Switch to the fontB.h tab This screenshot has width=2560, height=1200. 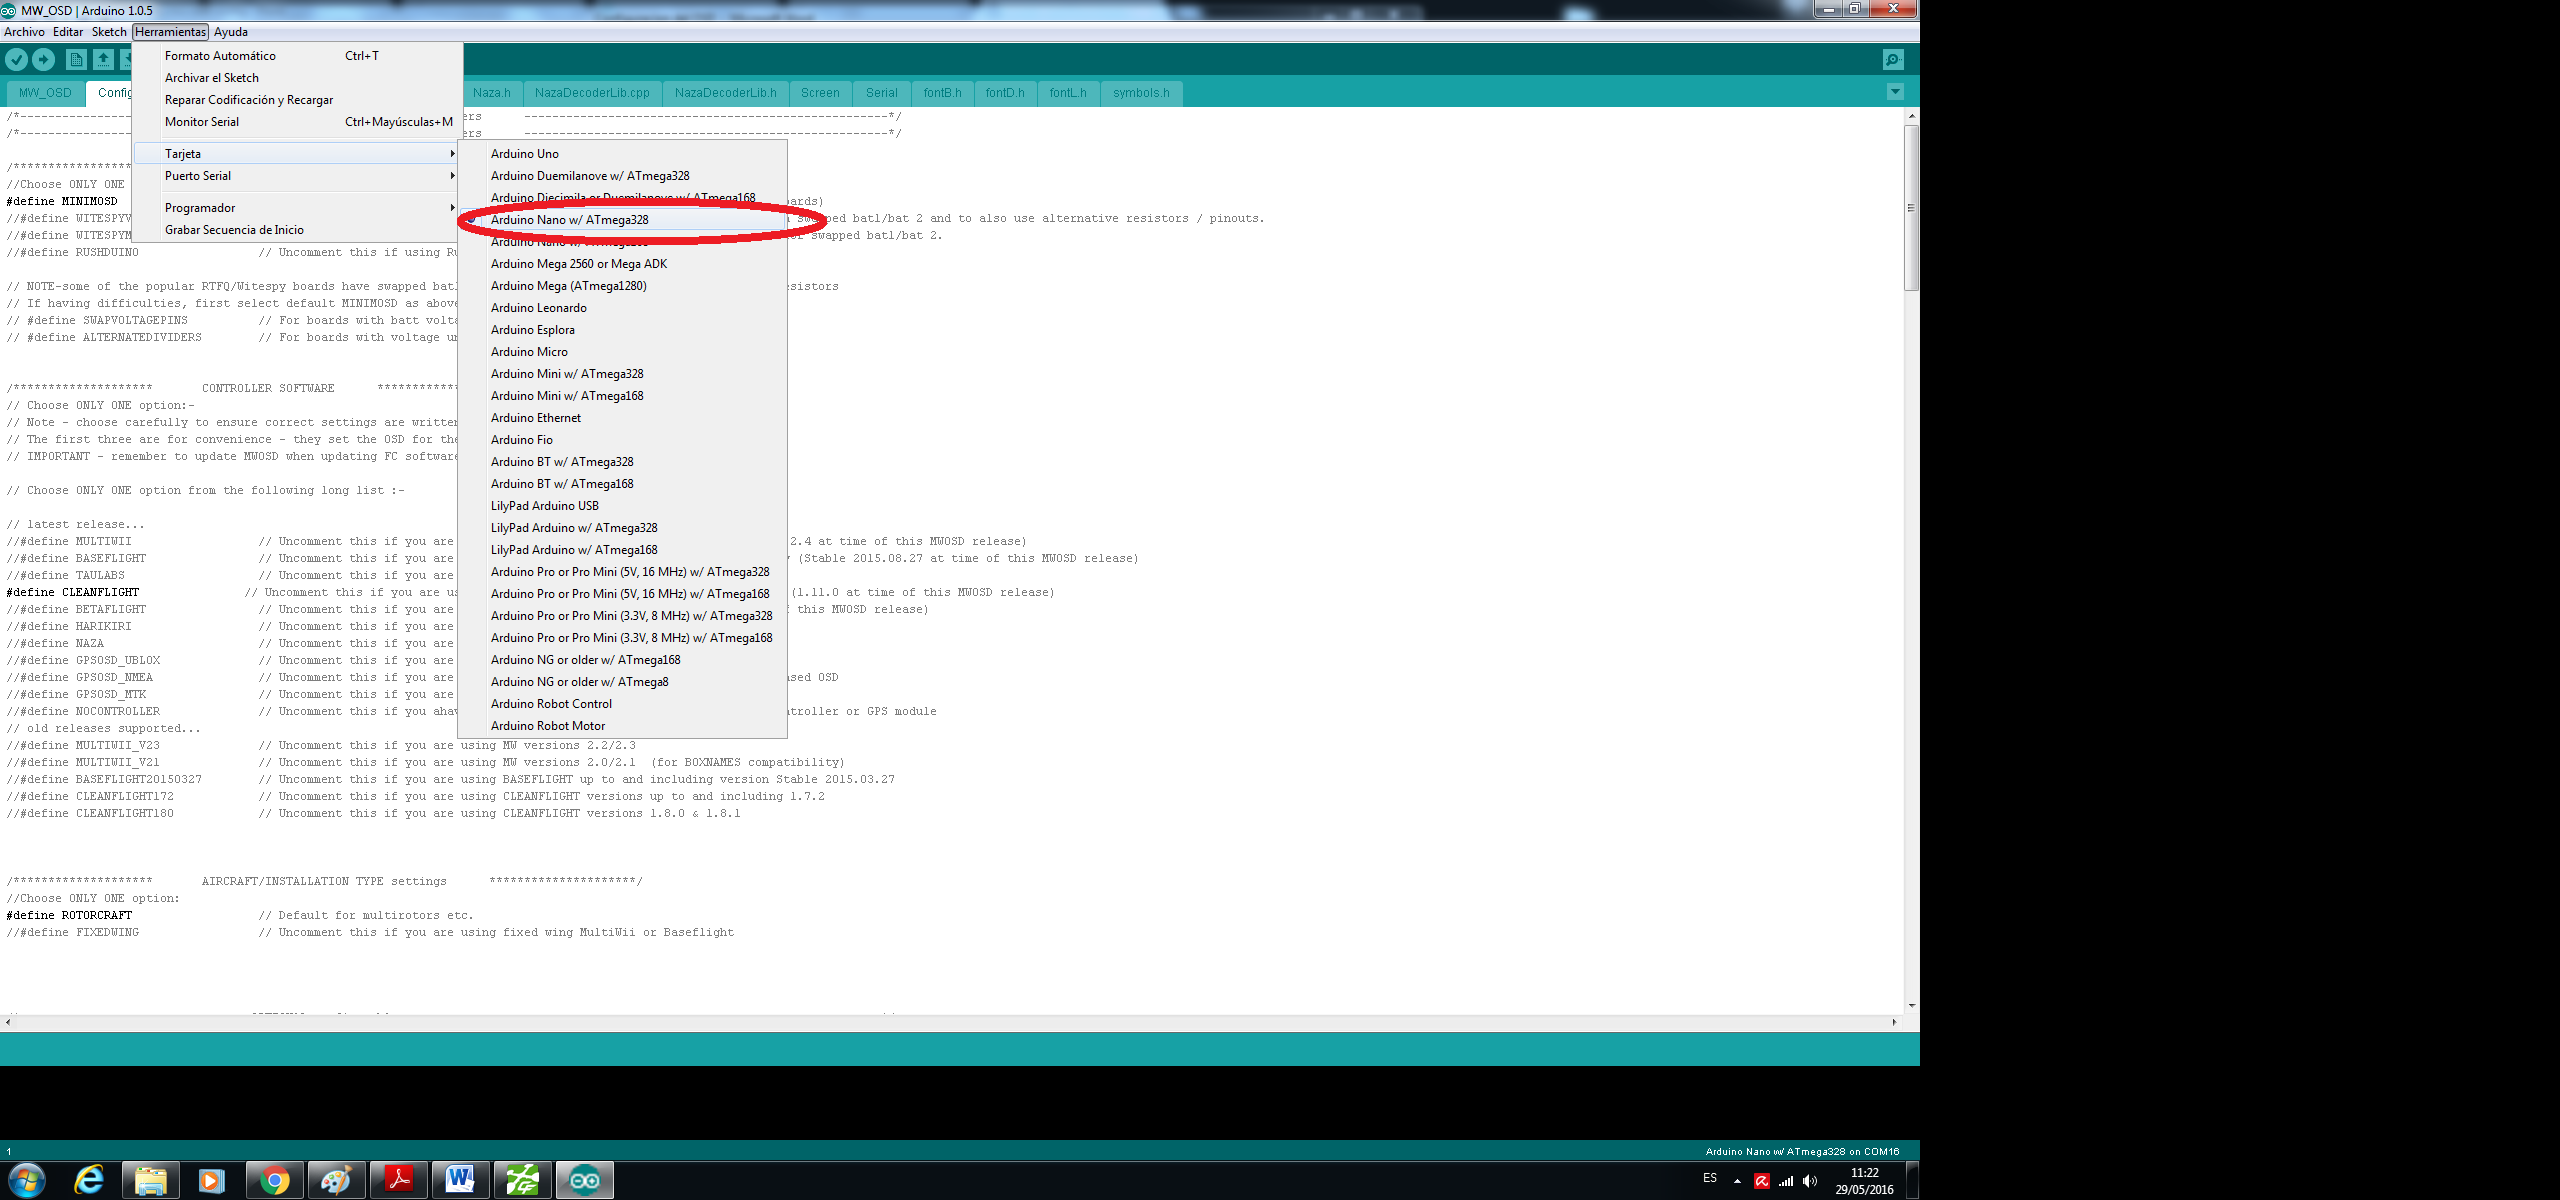tap(942, 93)
